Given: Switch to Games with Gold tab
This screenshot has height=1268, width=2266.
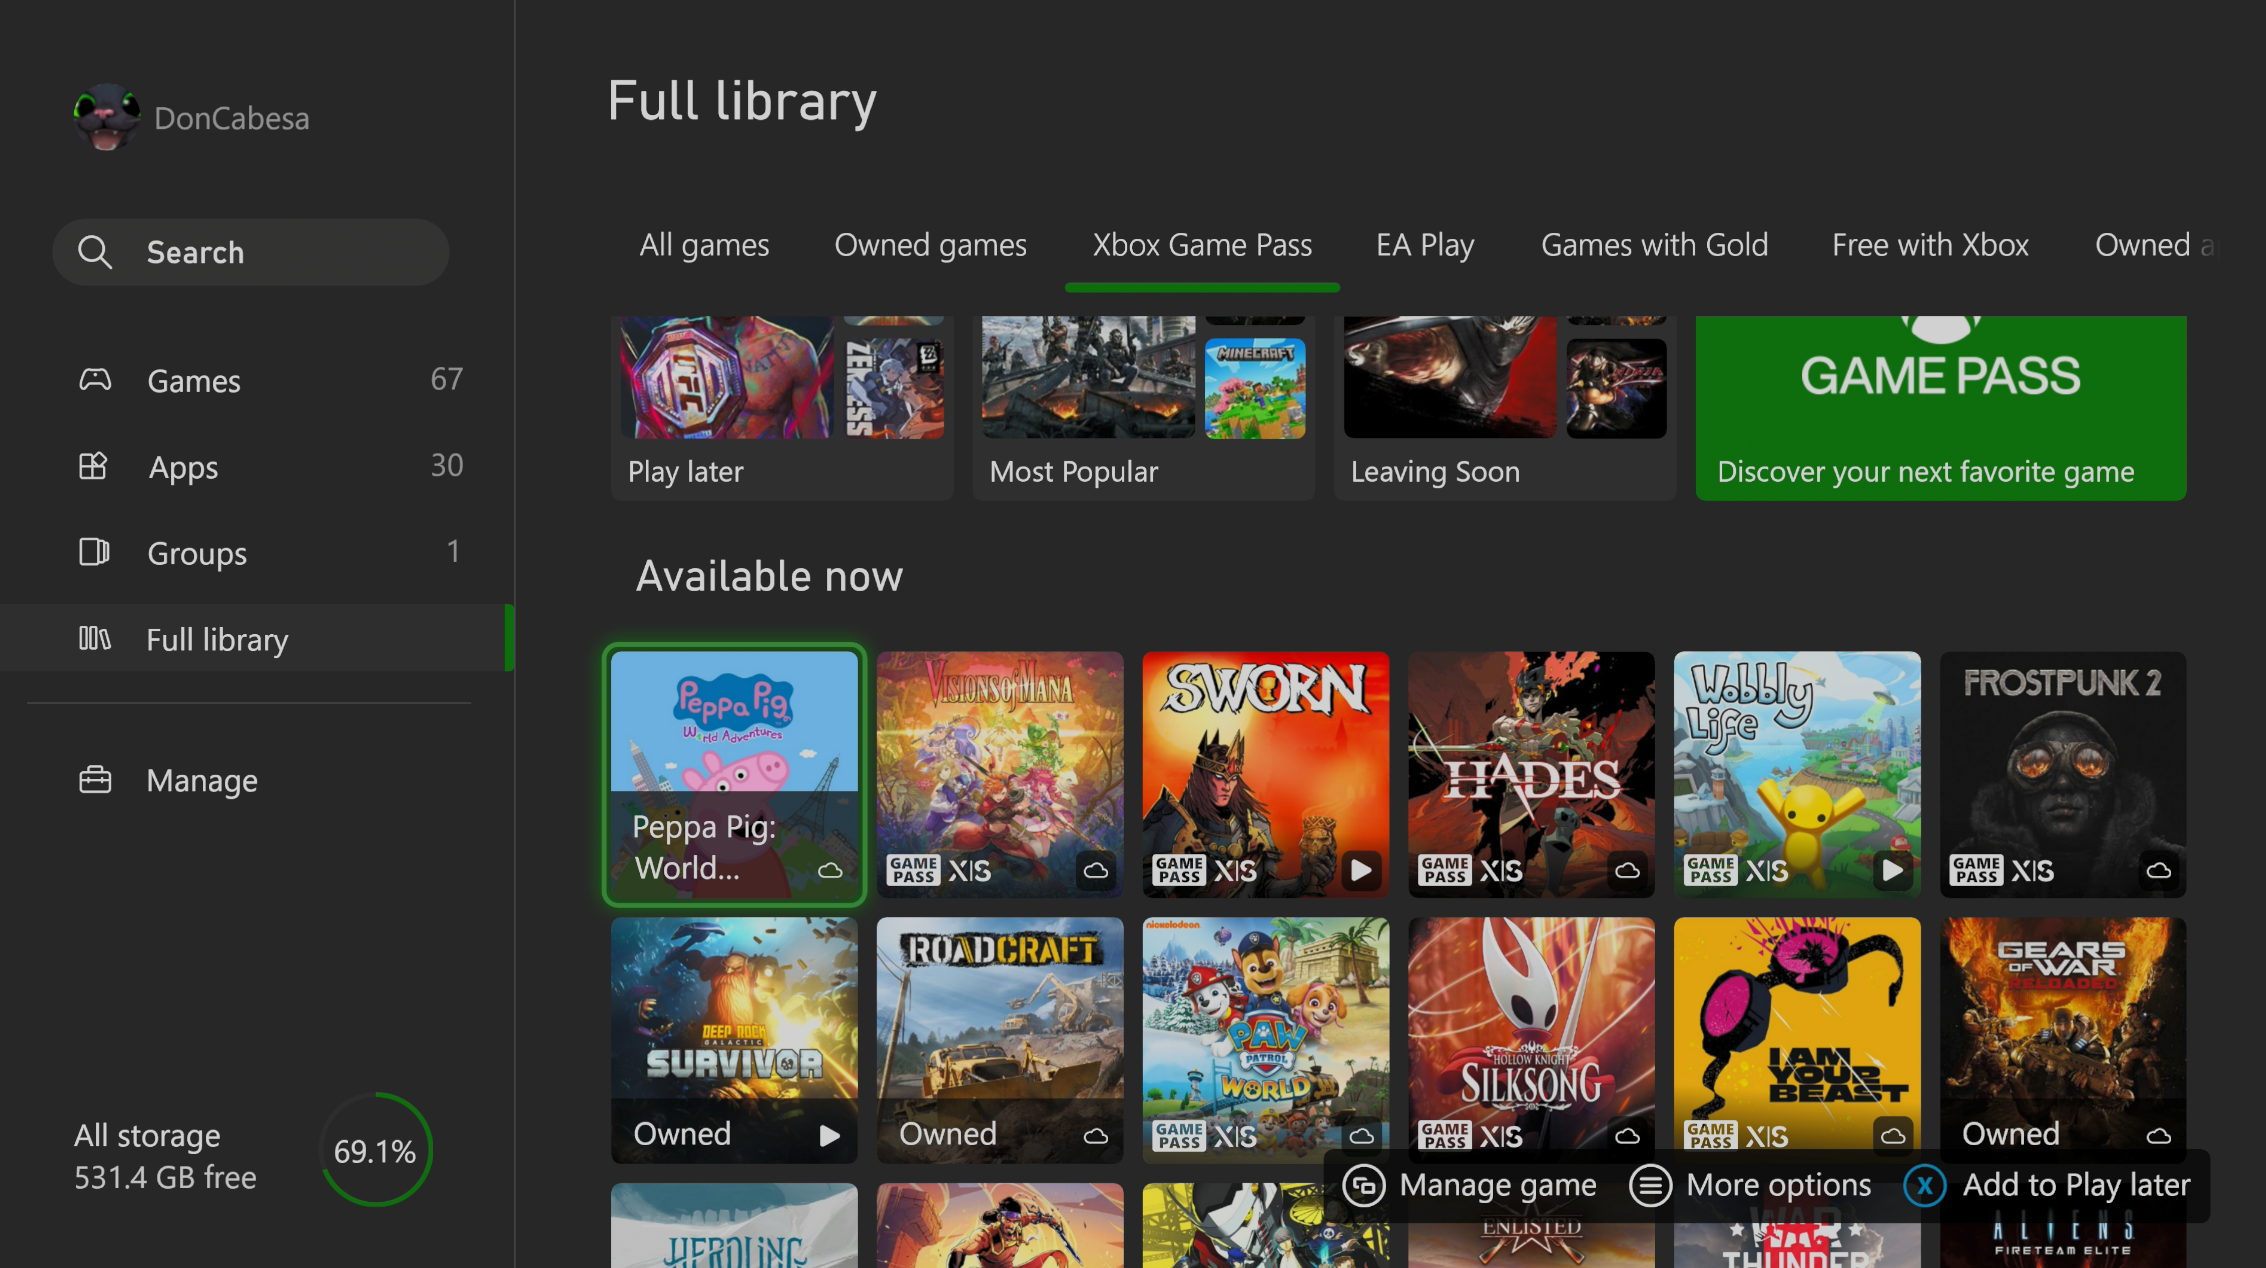Looking at the screenshot, I should [1654, 246].
